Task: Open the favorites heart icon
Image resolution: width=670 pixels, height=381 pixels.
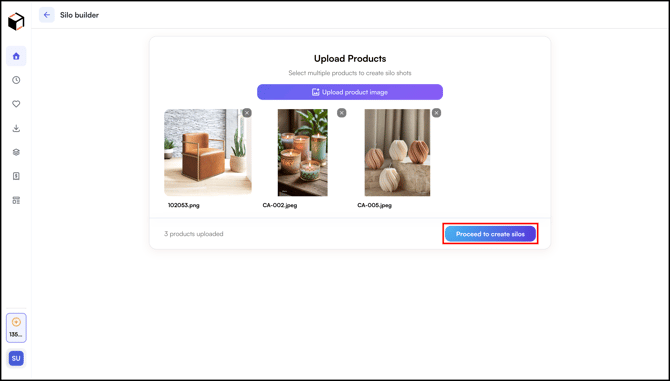Action: click(x=16, y=104)
